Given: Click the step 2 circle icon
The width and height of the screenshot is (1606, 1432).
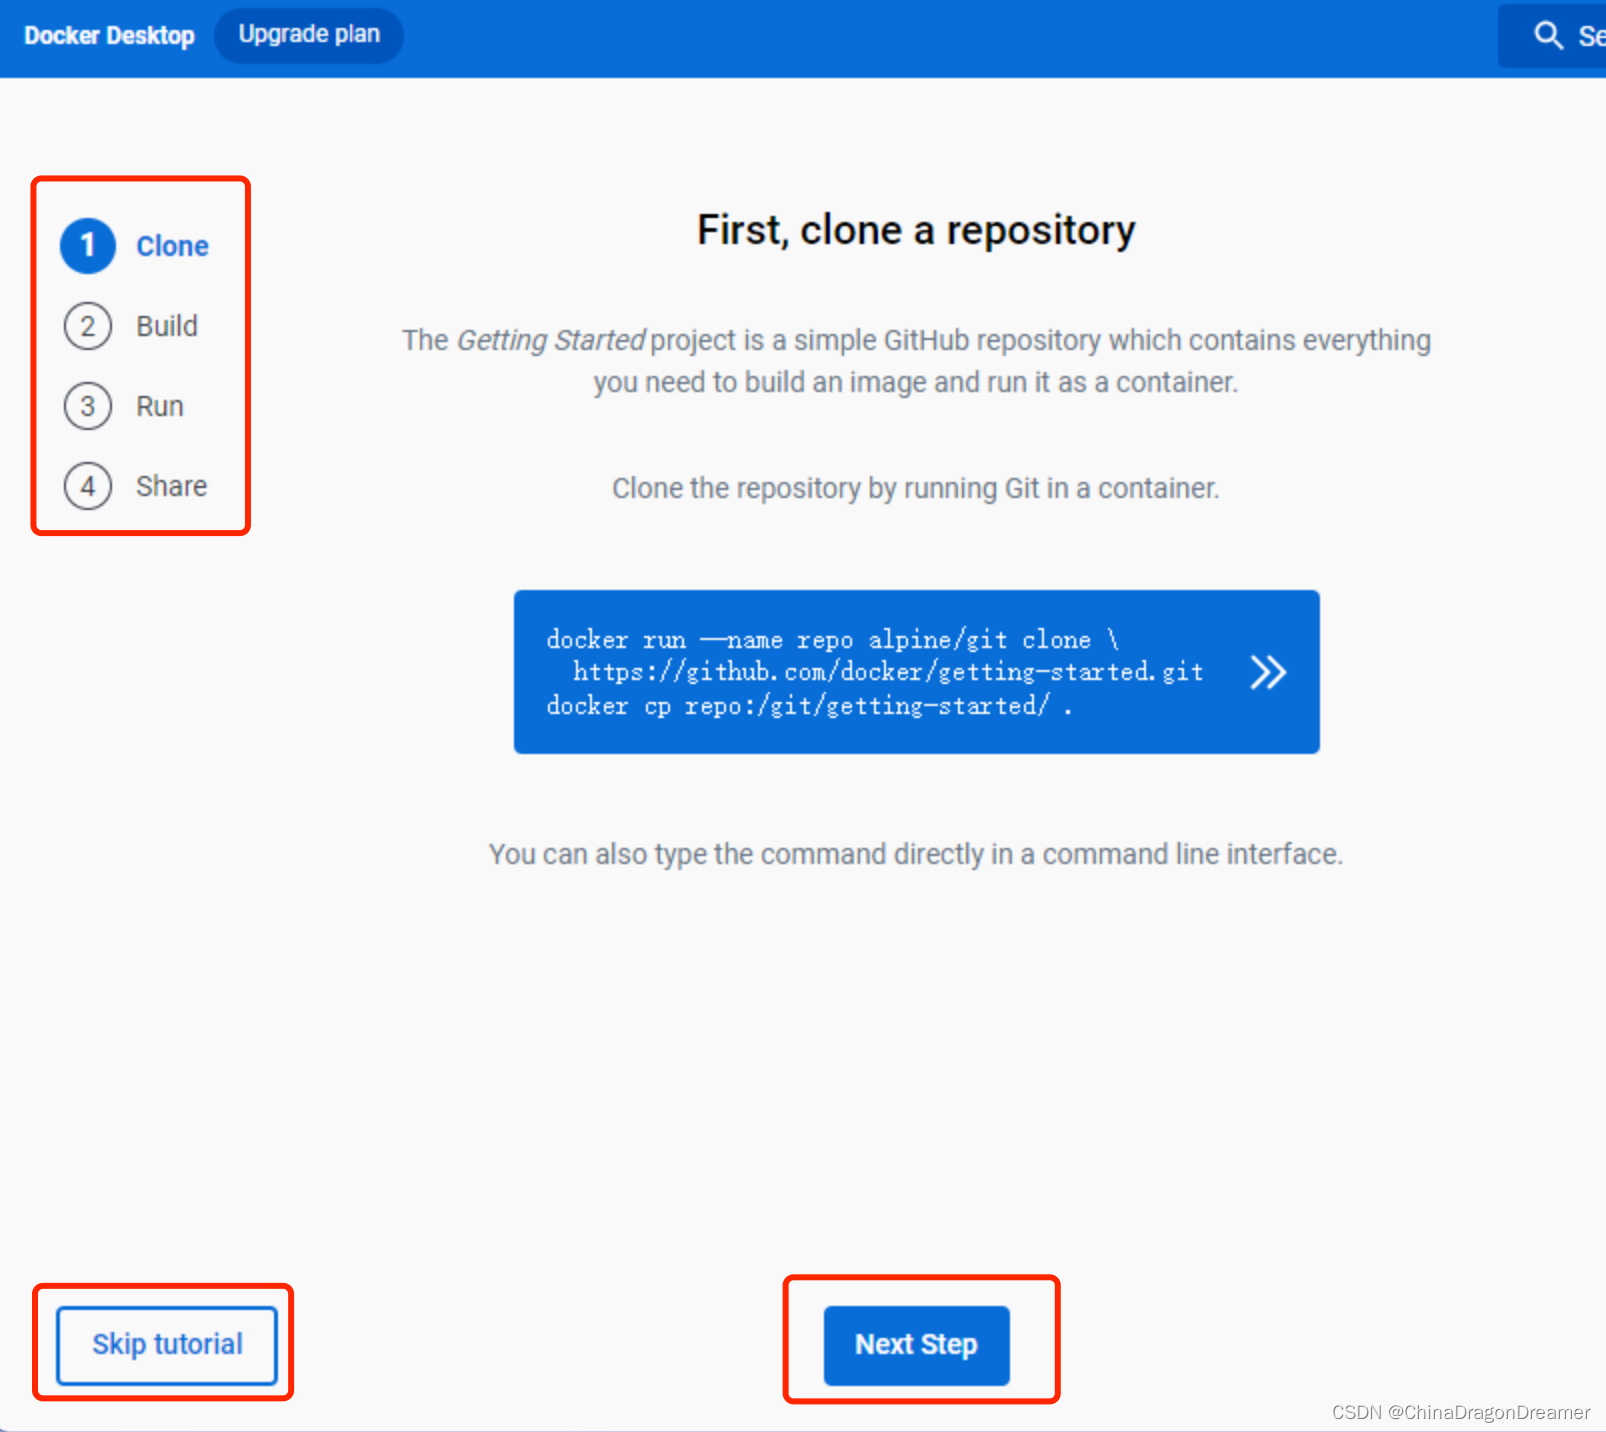Looking at the screenshot, I should tap(88, 326).
